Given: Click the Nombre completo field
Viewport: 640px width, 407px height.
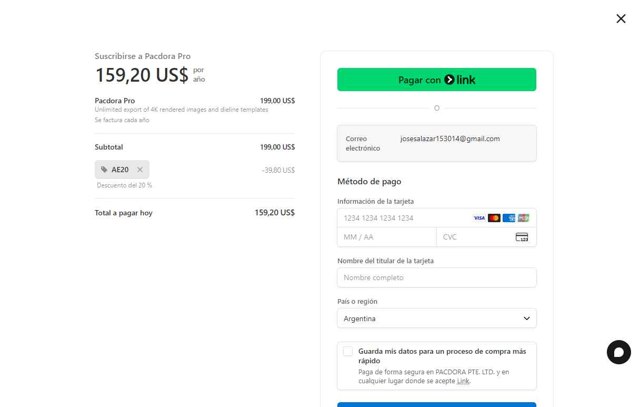Looking at the screenshot, I should tap(436, 278).
